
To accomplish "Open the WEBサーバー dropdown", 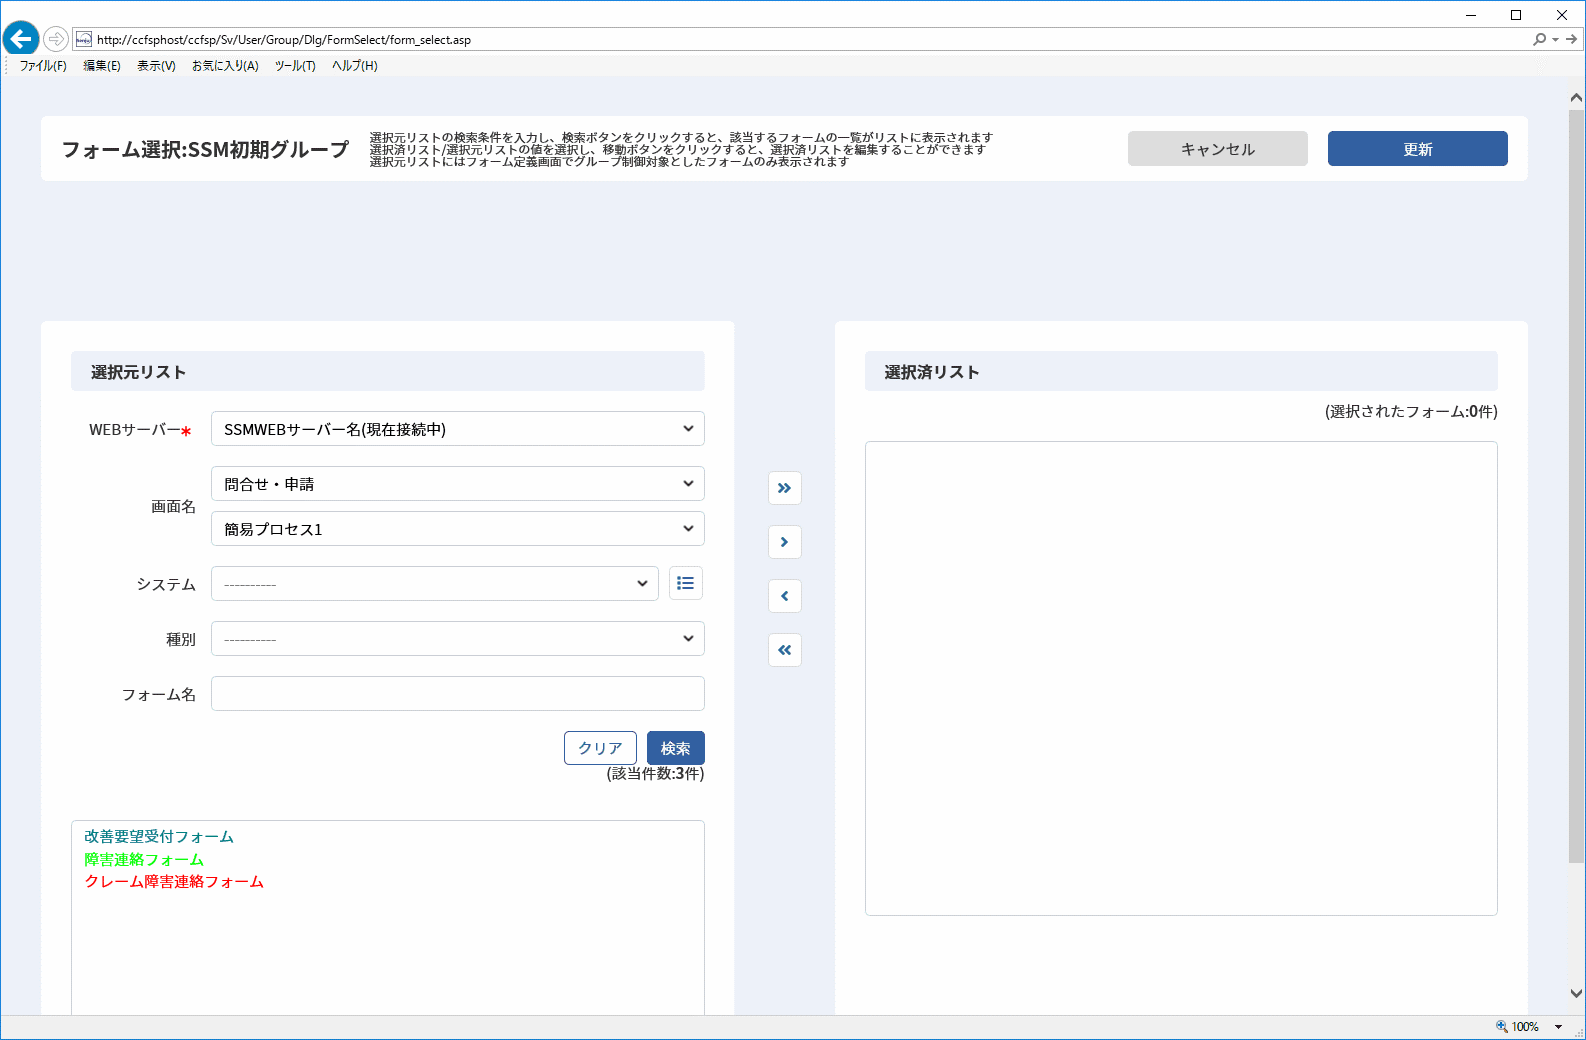I will 458,429.
